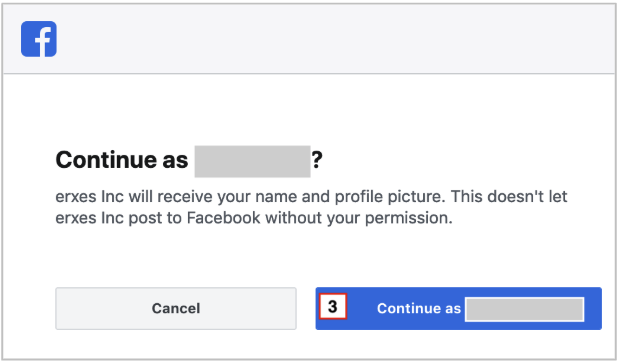Cancel the Facebook login request
The image size is (618, 364).
176,308
